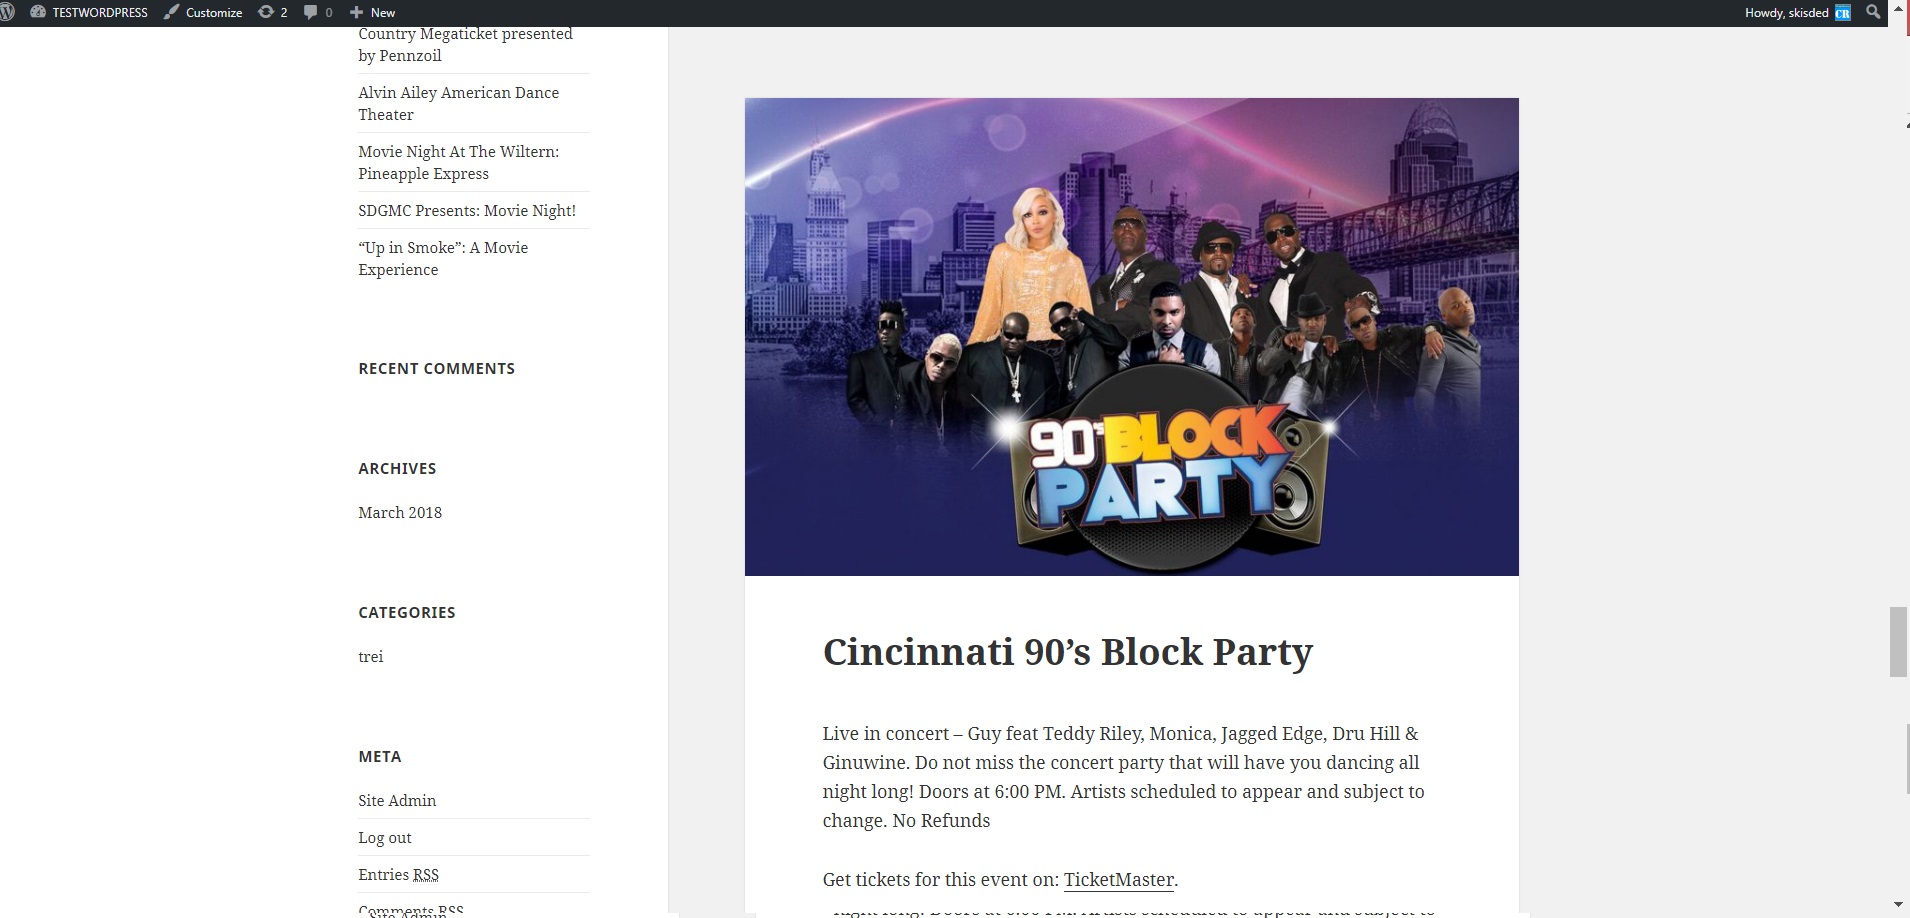Open Alvin Ailey American Dance Theater post
Screen dimensions: 1910x918
(x=458, y=103)
